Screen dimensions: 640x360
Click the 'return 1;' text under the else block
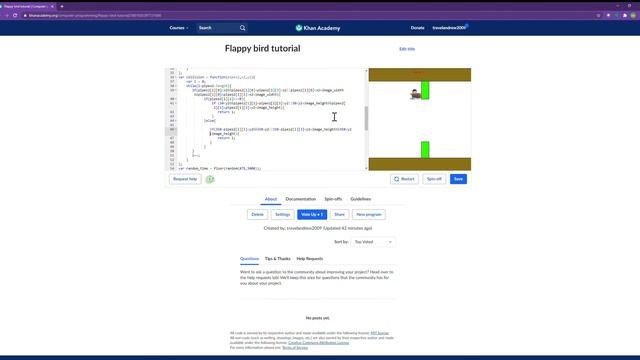226,138
